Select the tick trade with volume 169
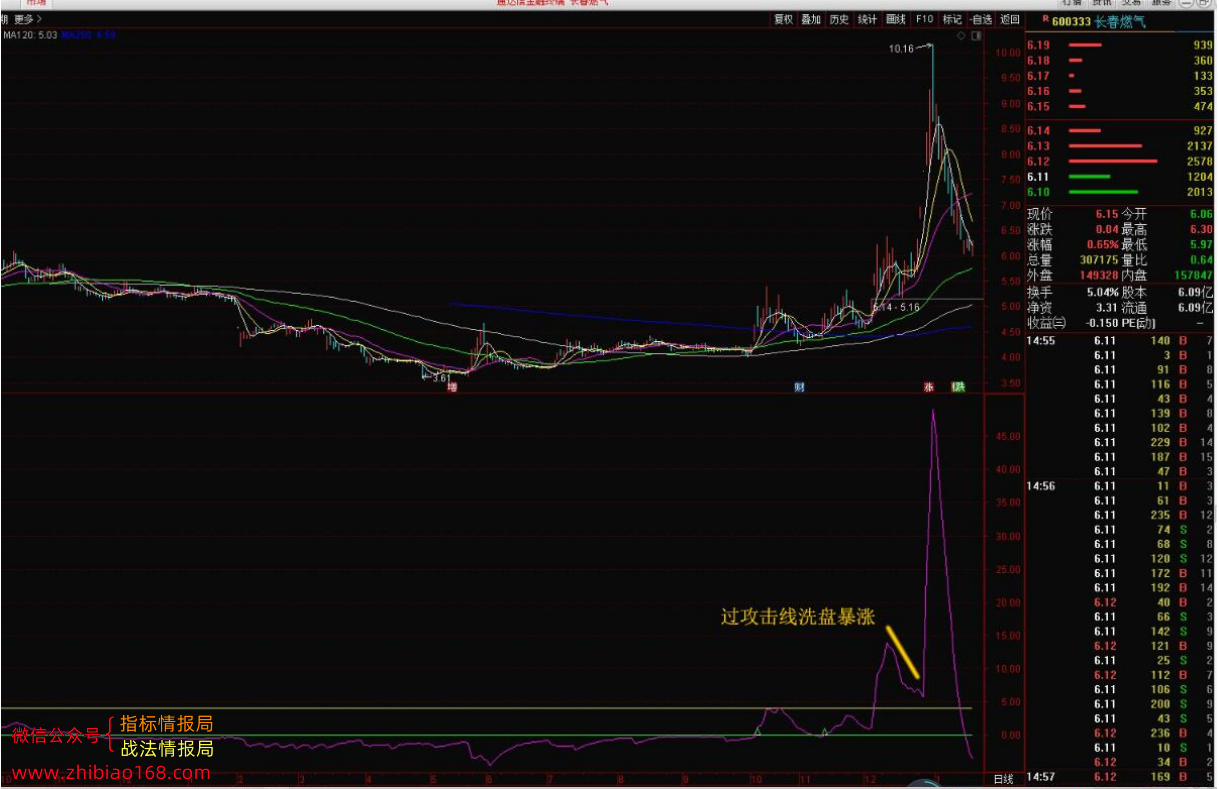 pos(1120,777)
